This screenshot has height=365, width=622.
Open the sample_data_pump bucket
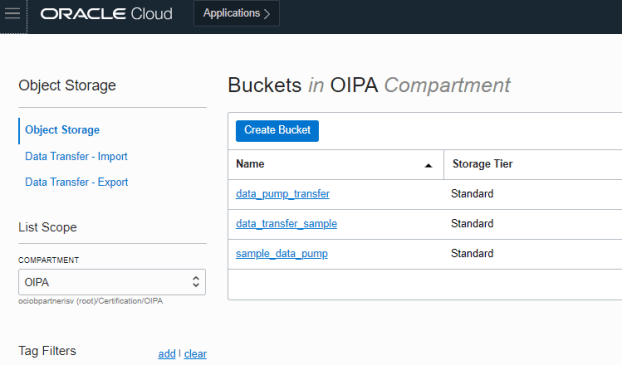click(x=282, y=254)
